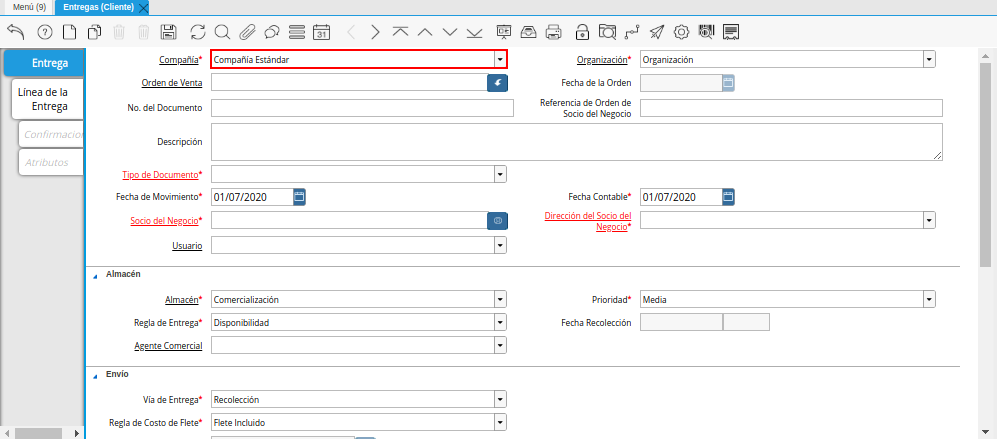Open the Vía de Entrega dropdown
Screen dimensions: 997x439
tap(500, 400)
